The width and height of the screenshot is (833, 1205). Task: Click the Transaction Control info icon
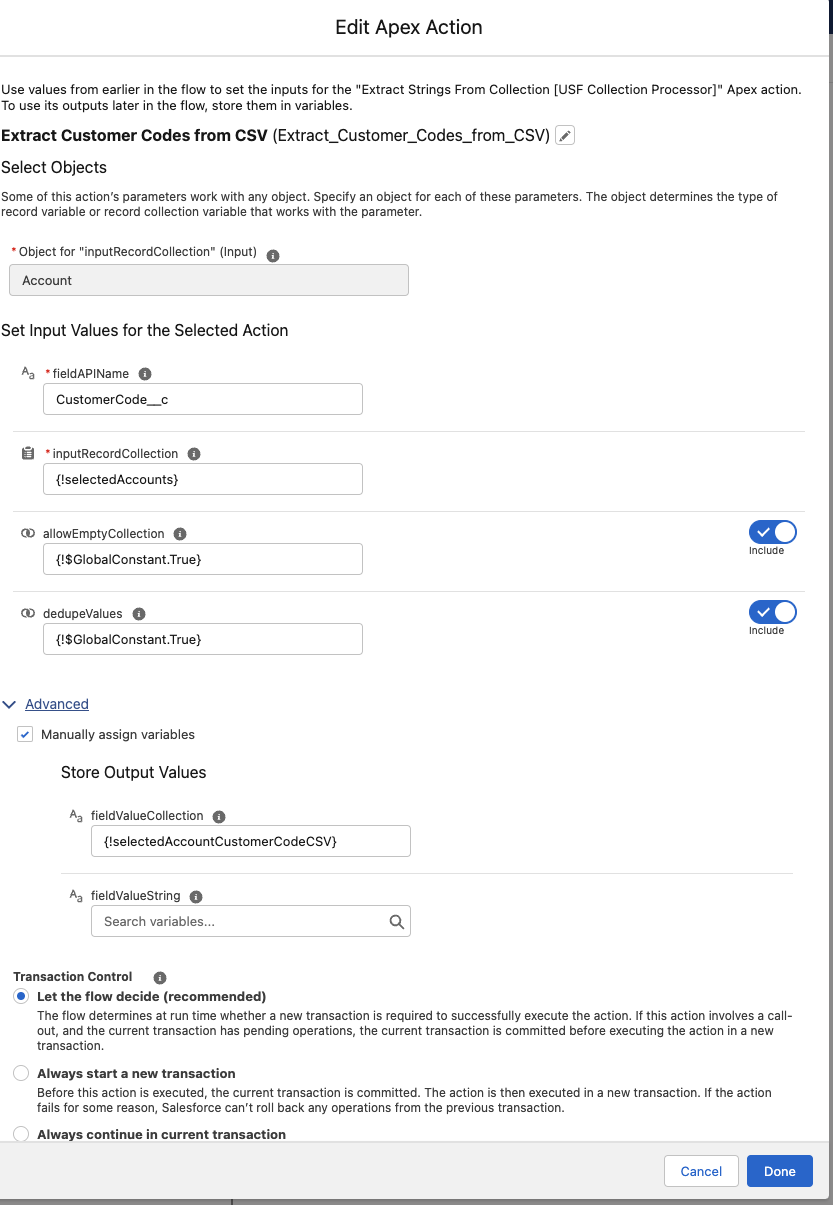(160, 978)
